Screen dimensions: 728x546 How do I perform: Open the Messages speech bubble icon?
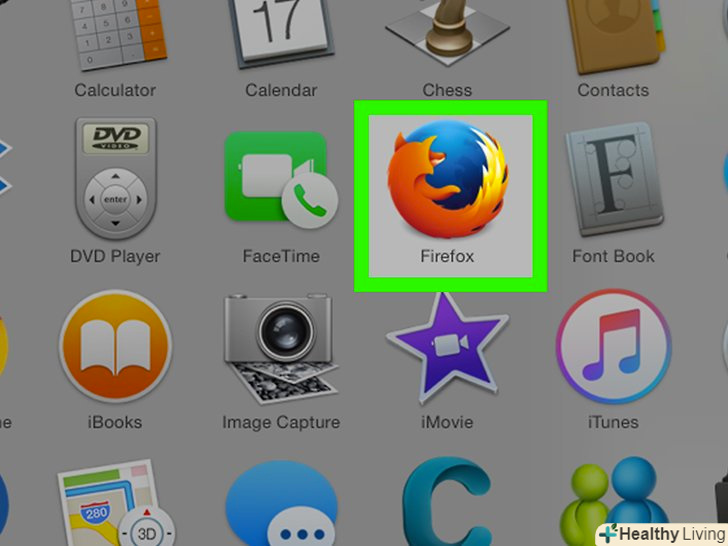(x=281, y=503)
